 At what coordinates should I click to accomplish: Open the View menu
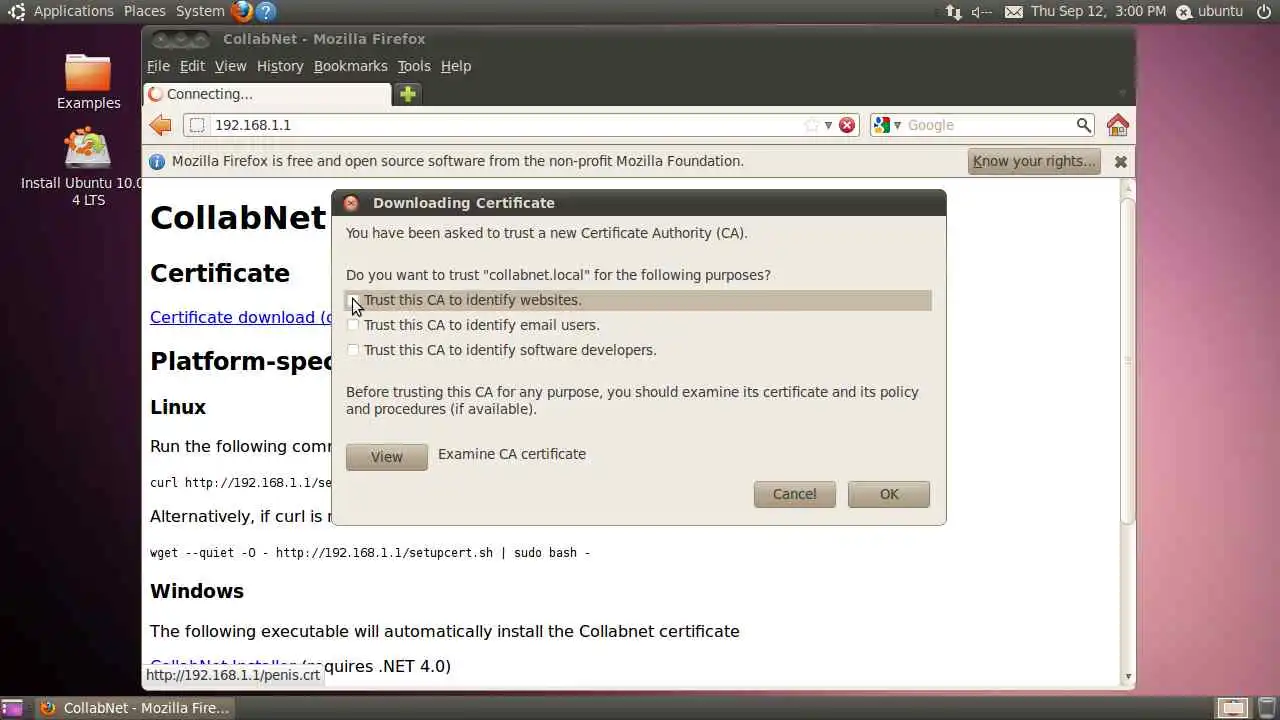pyautogui.click(x=230, y=66)
